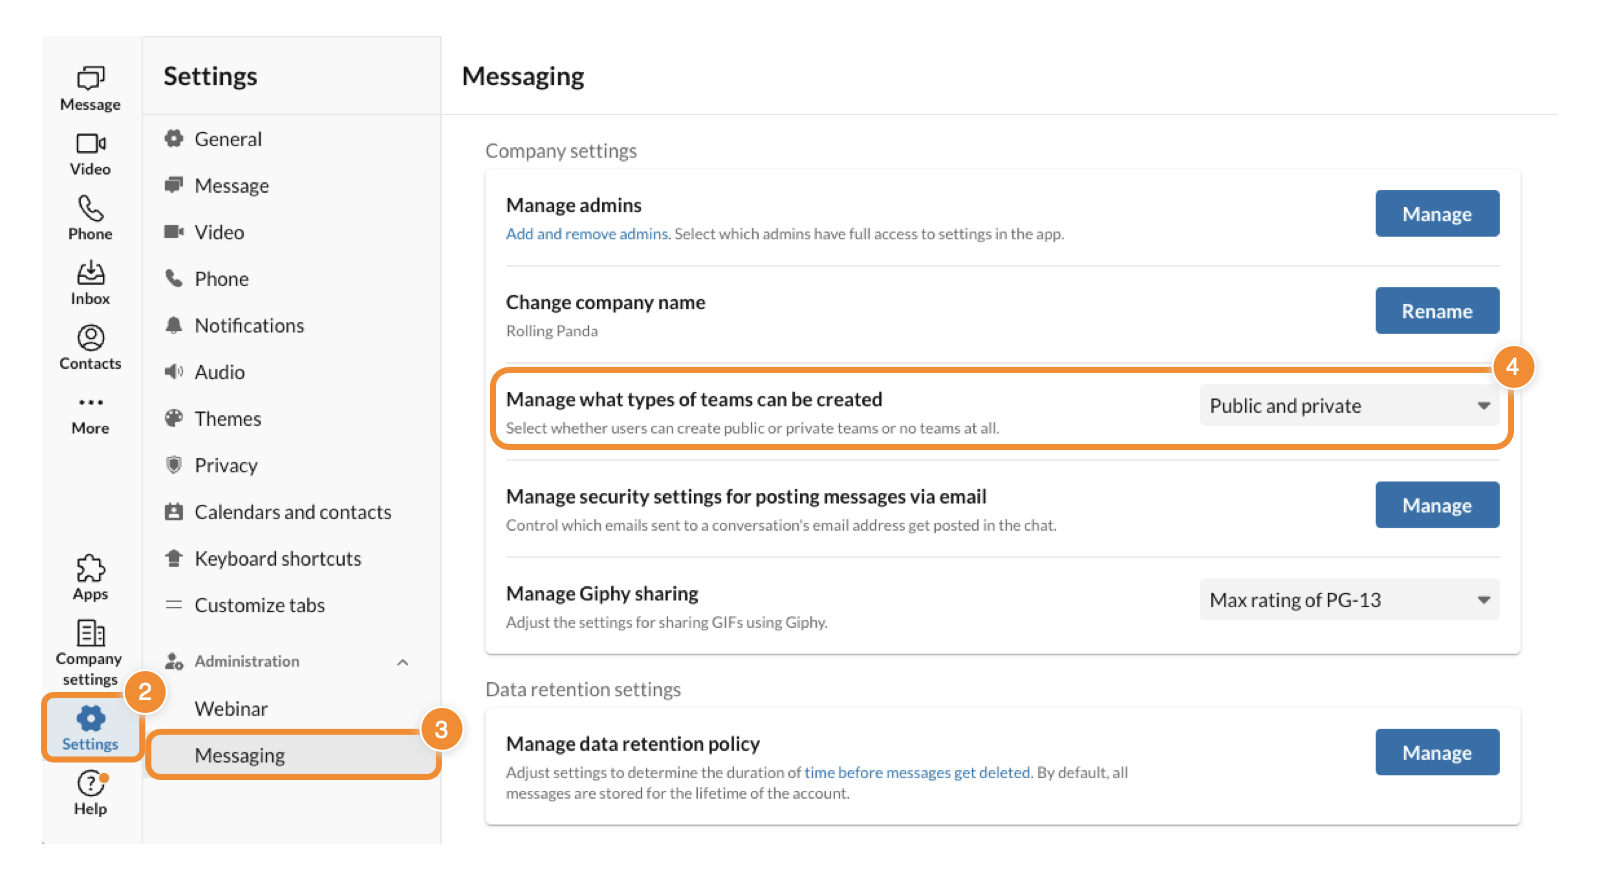Open the Apps puzzle piece icon

click(90, 569)
